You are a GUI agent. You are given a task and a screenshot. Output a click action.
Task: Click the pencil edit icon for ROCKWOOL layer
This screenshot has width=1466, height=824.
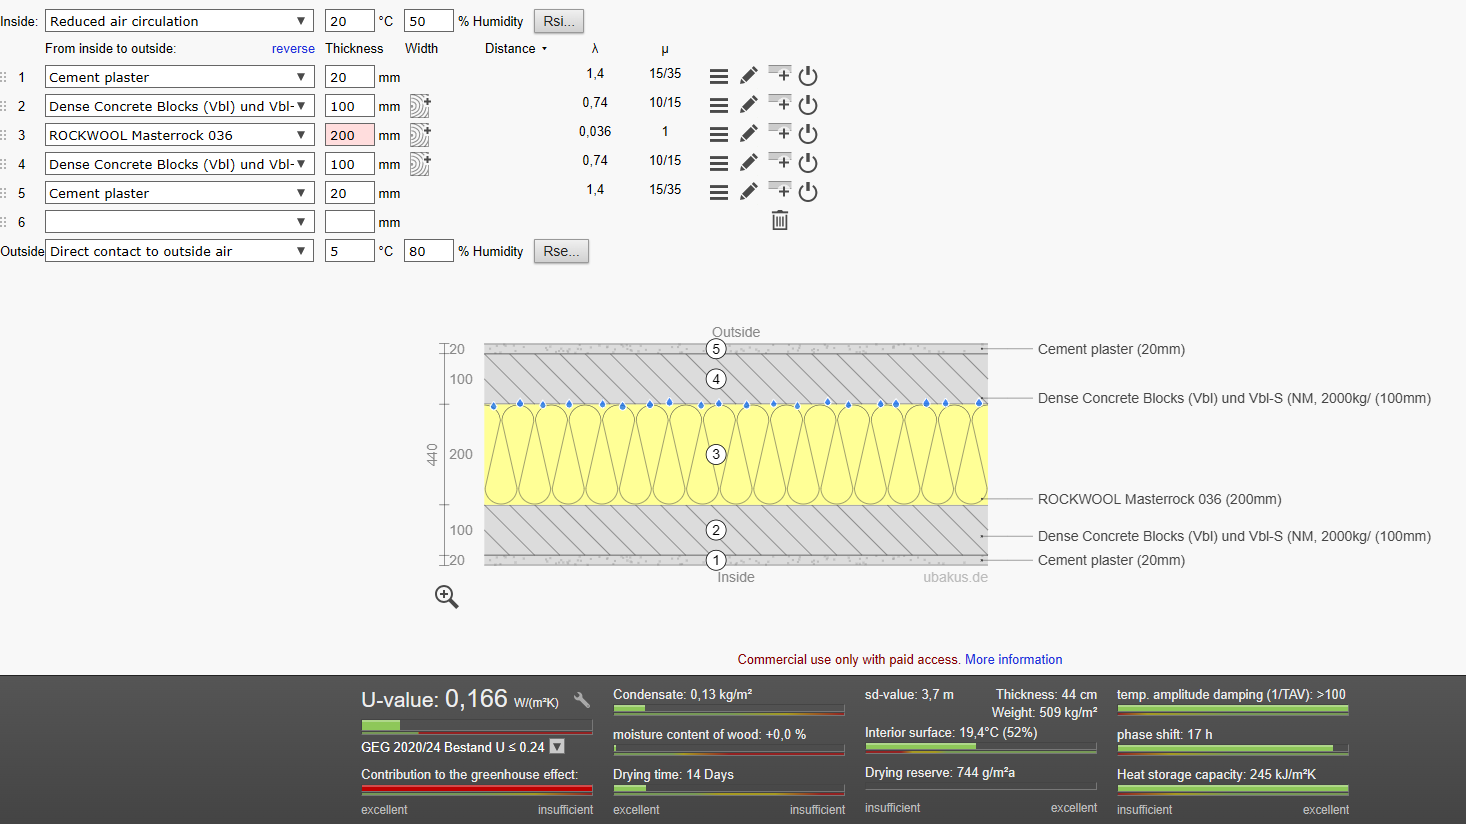coord(748,134)
